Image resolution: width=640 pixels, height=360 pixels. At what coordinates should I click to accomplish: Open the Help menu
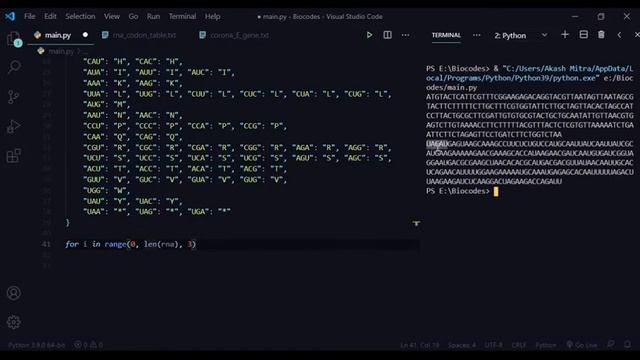click(212, 16)
